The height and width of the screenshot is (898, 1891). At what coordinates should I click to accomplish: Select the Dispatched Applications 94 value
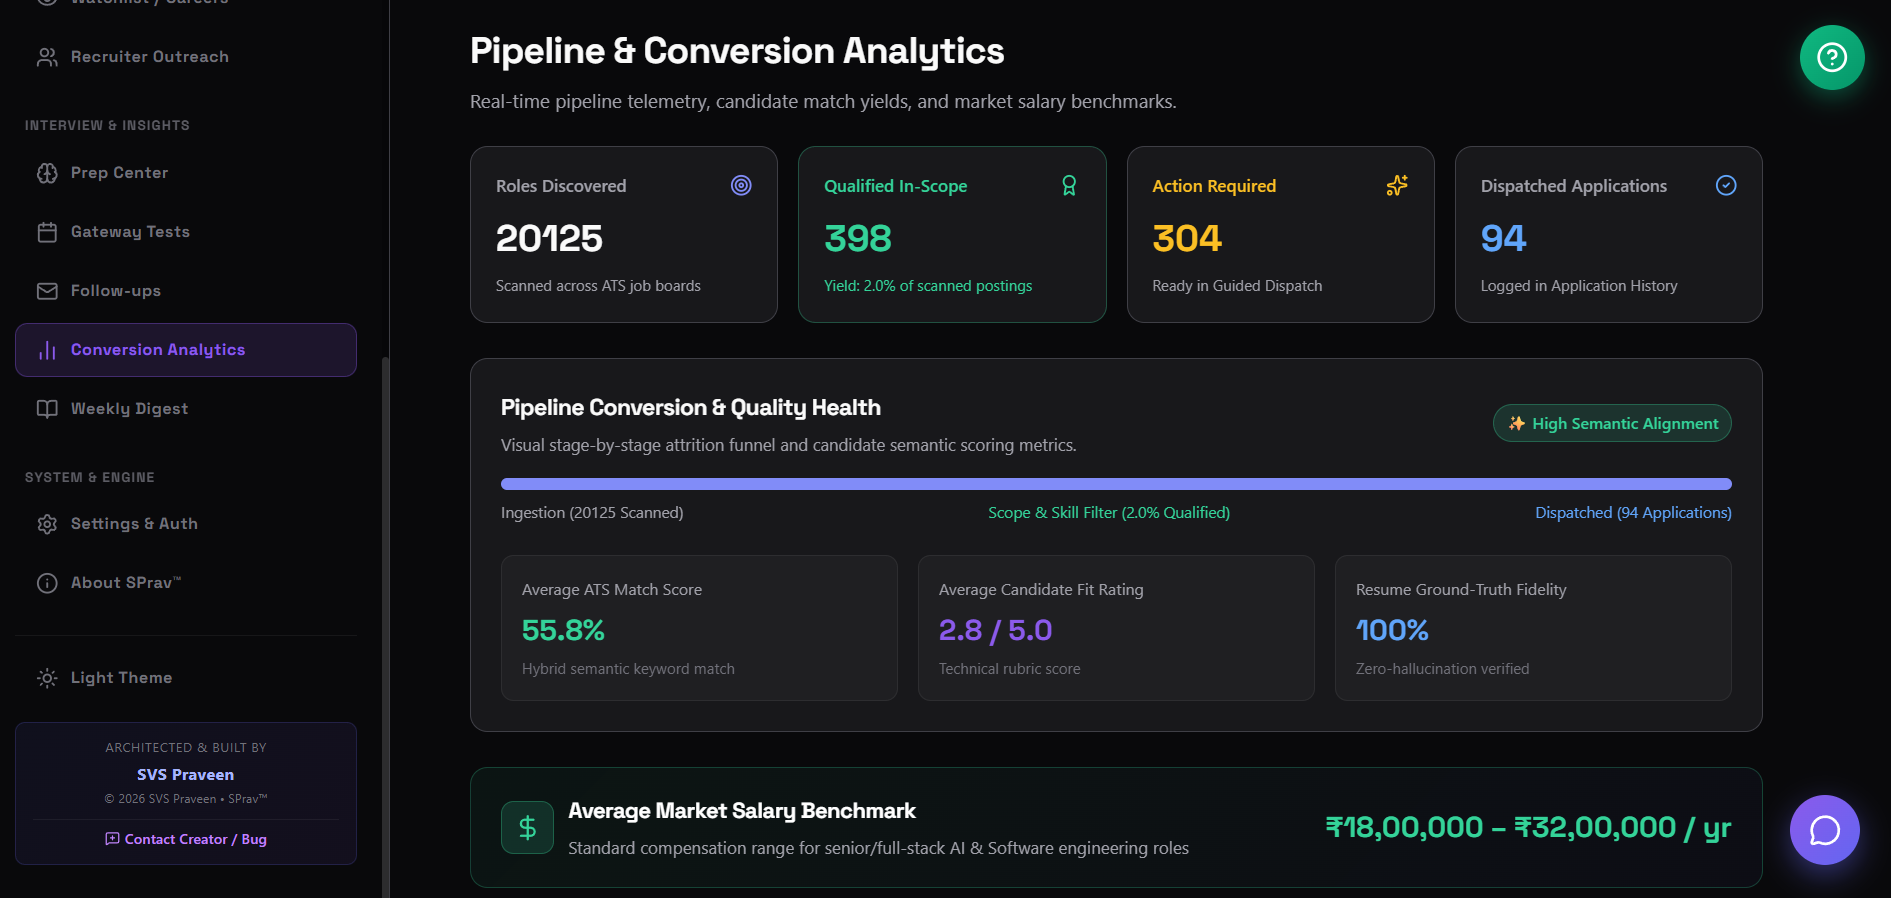coord(1503,238)
